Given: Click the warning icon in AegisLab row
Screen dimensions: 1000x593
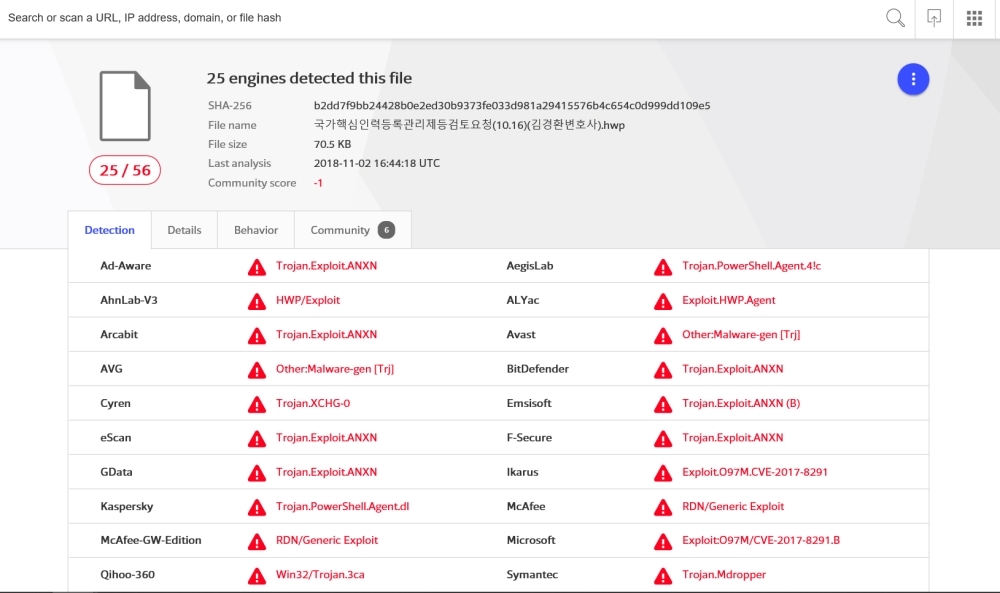Looking at the screenshot, I should pos(663,267).
